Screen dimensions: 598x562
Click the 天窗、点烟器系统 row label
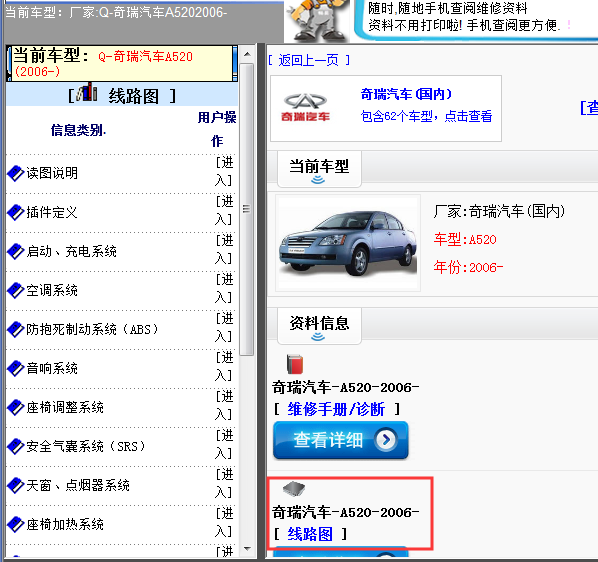pyautogui.click(x=78, y=485)
